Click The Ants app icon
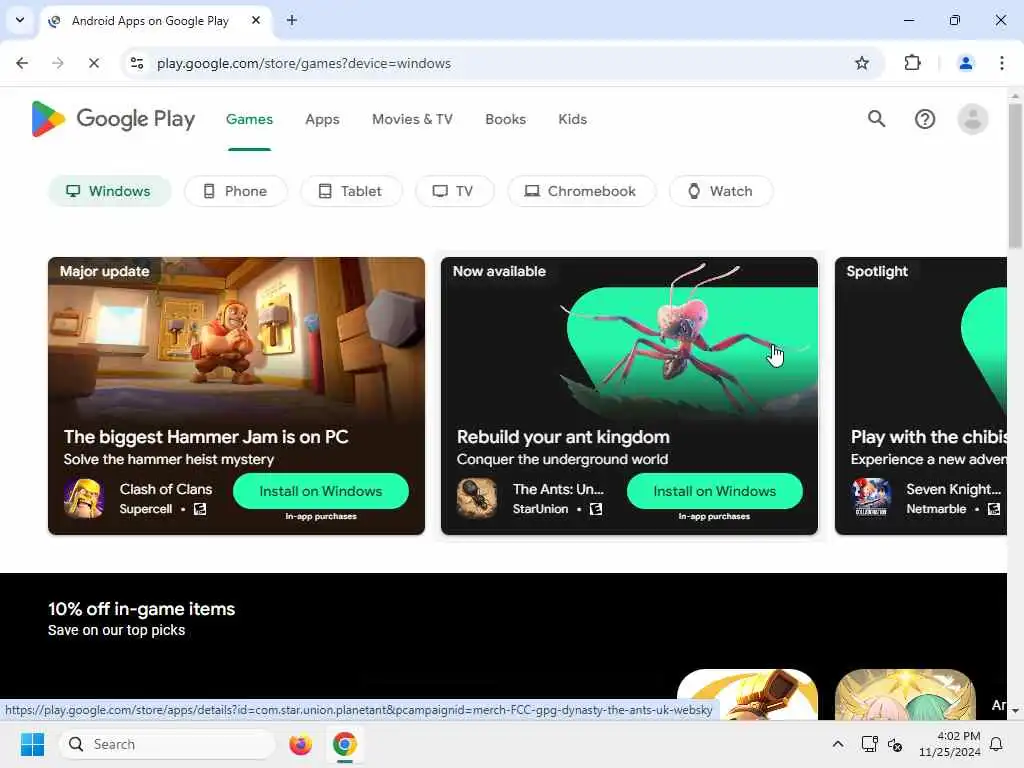1024x768 pixels. click(477, 498)
